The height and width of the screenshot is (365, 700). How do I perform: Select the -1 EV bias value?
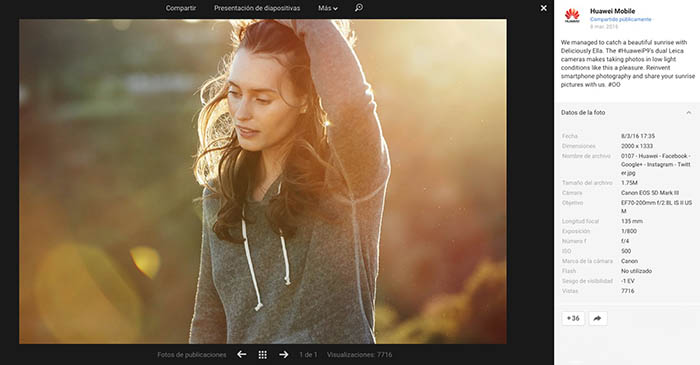627,281
